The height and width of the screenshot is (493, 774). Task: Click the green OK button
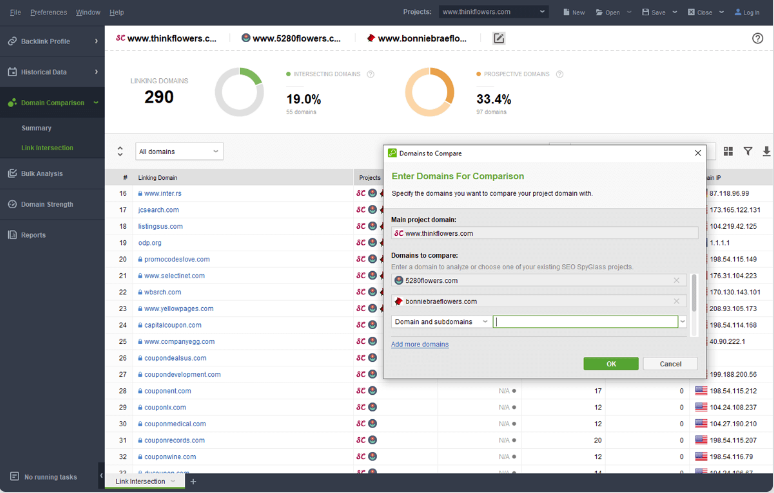pyautogui.click(x=611, y=364)
